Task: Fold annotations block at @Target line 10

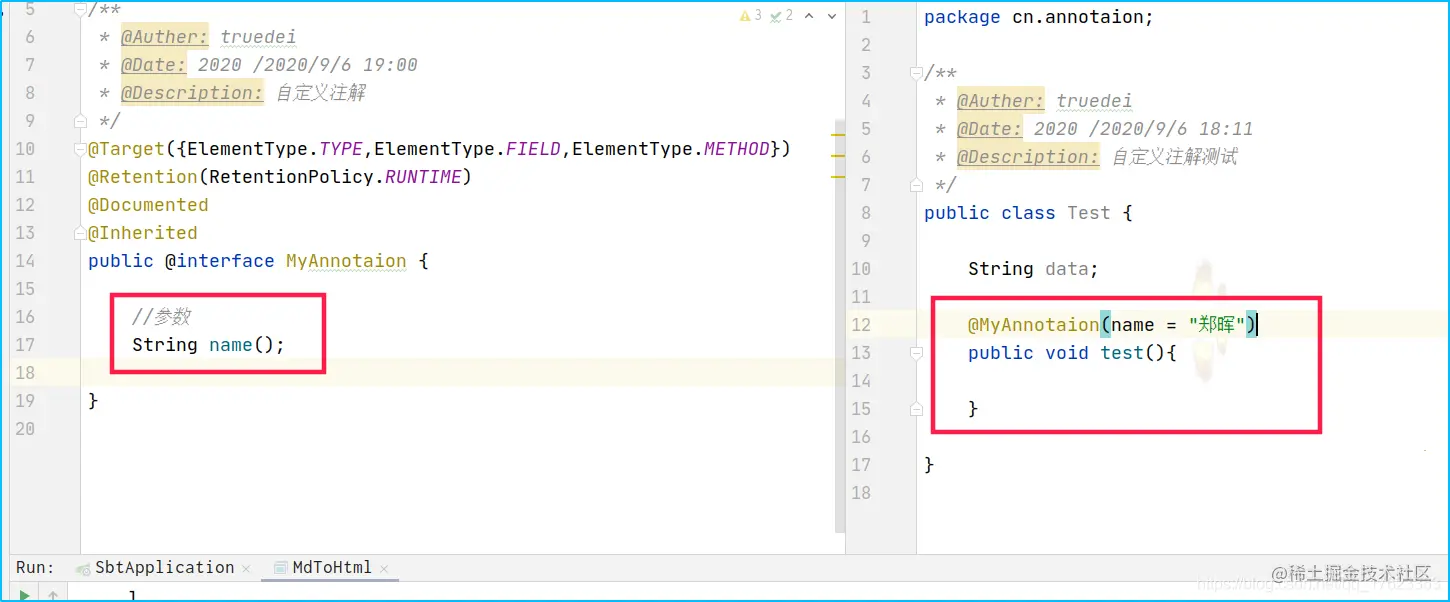Action: 80,149
